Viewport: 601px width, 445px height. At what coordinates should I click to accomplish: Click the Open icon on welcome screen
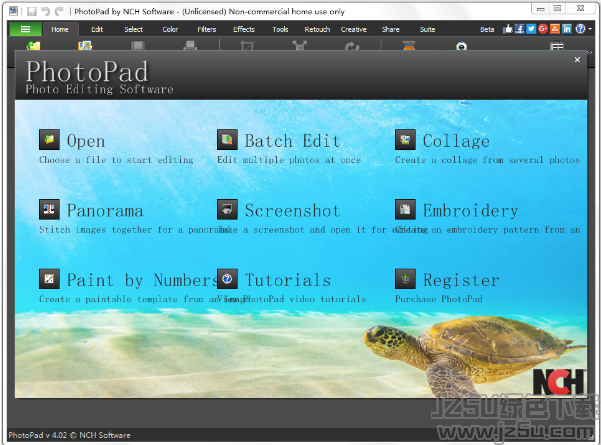pos(49,140)
